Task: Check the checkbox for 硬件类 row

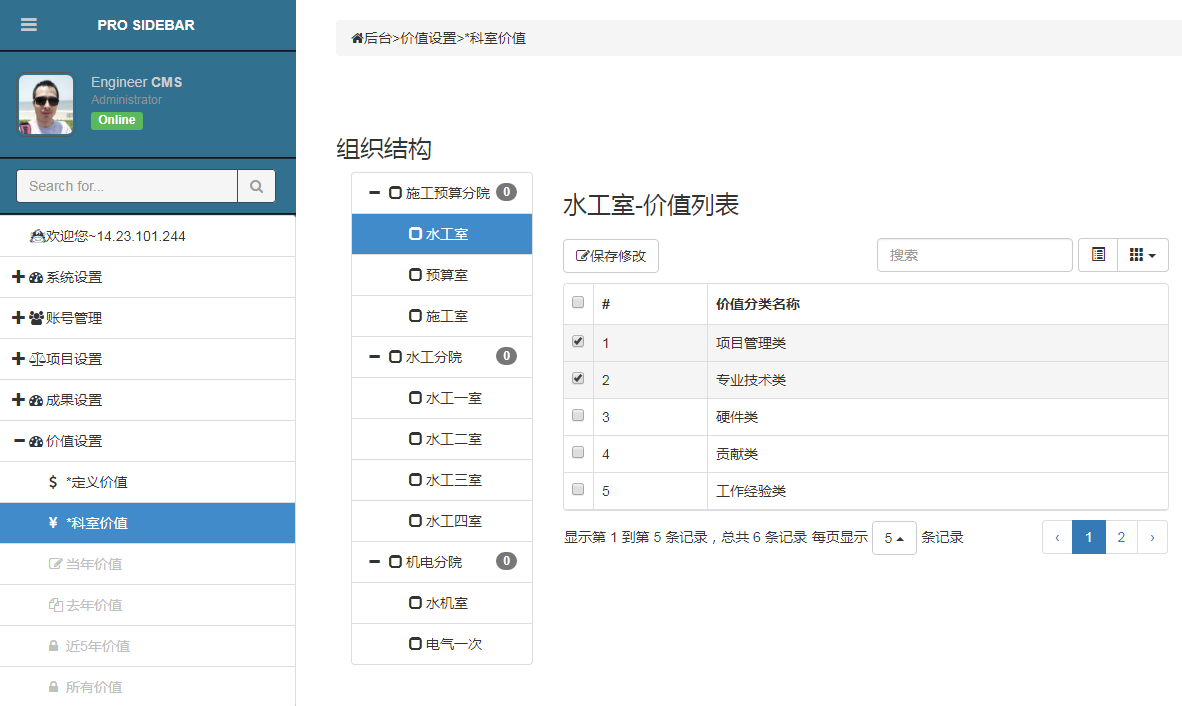Action: point(578,416)
